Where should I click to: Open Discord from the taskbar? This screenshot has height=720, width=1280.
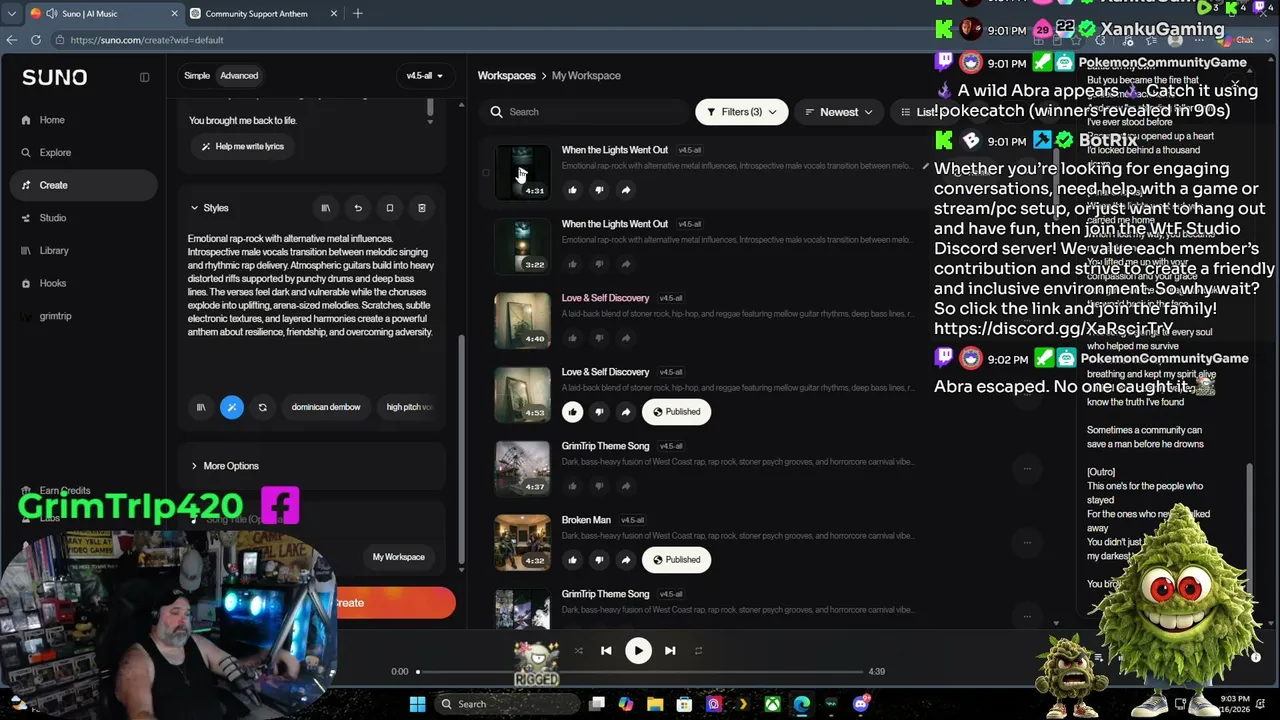click(860, 704)
